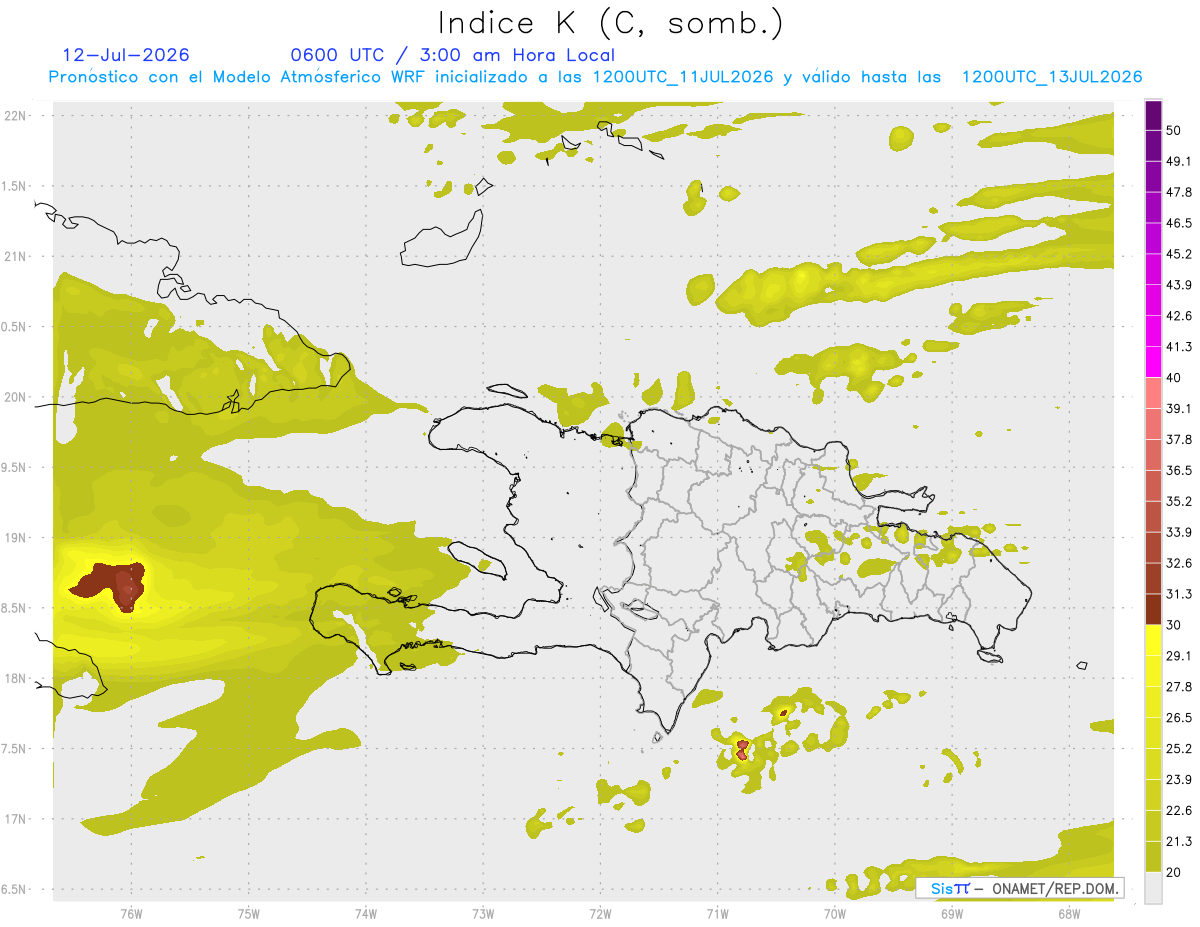Screen dimensions: 1200x927
Task: Click the colorbar value "45.2"
Action: click(x=1179, y=255)
